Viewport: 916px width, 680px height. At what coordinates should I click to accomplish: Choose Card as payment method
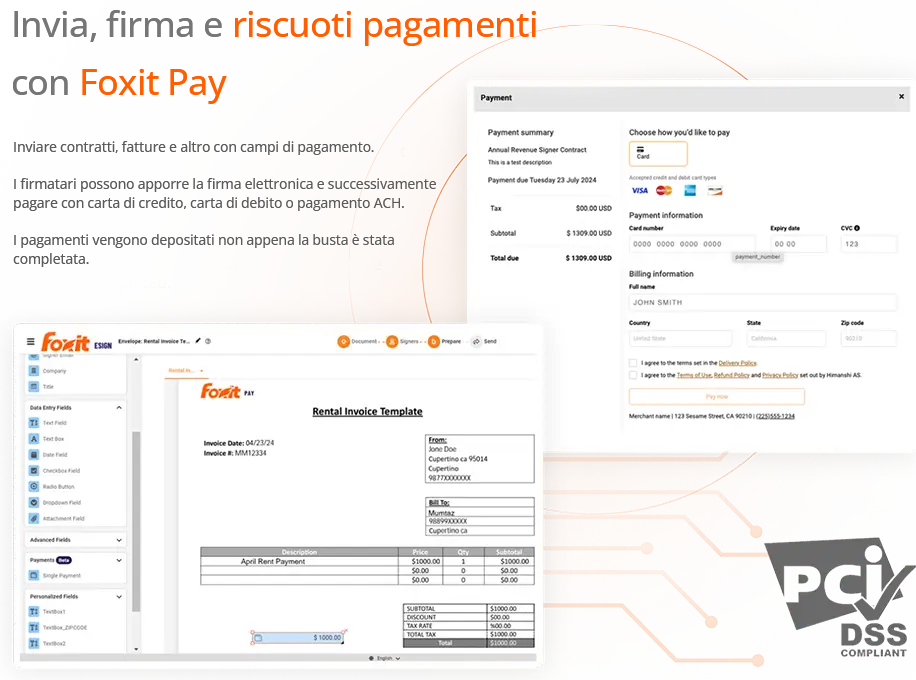658,153
